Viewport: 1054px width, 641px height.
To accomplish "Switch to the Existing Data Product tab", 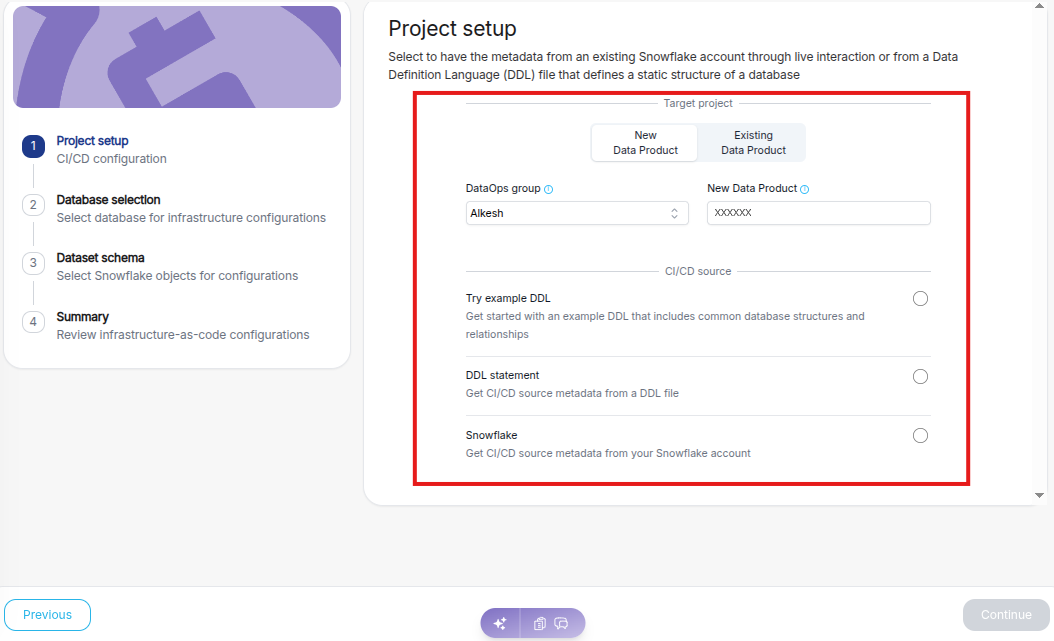I will [753, 143].
